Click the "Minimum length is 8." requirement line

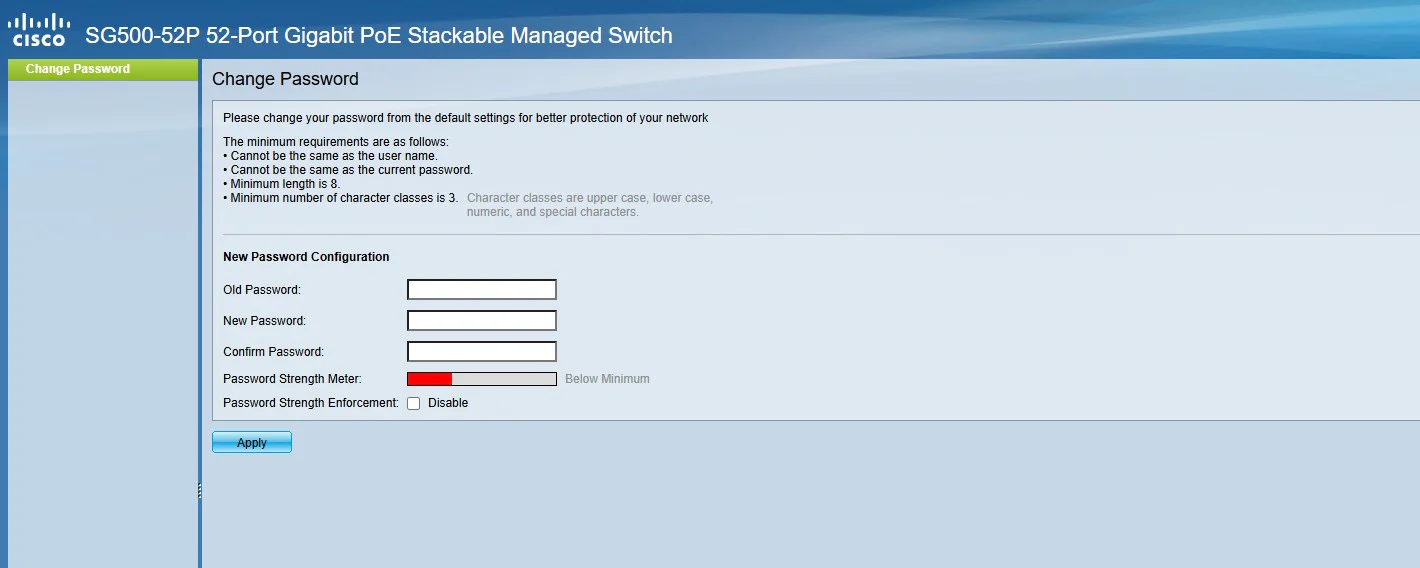[x=281, y=184]
